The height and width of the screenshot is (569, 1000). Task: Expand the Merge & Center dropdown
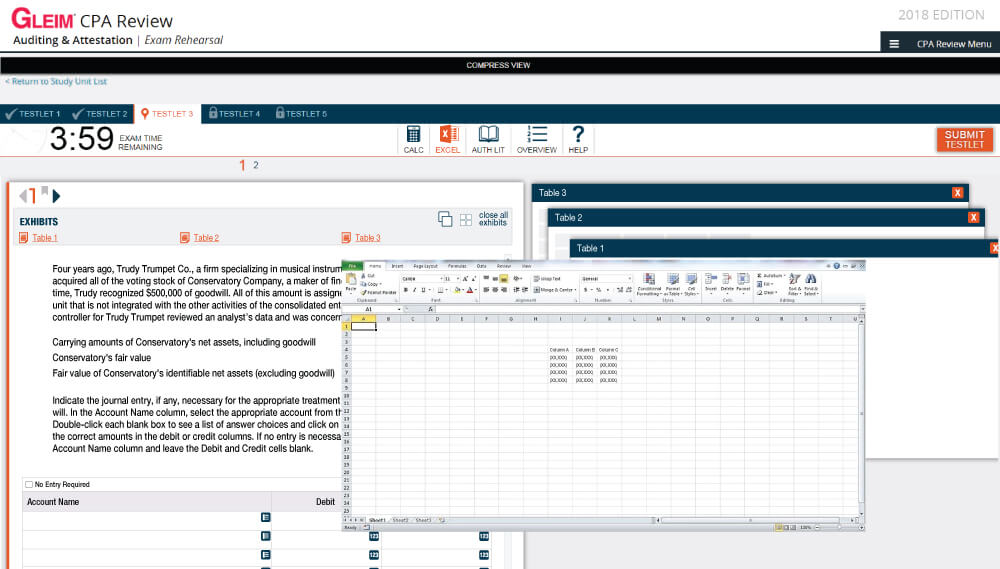pyautogui.click(x=575, y=290)
